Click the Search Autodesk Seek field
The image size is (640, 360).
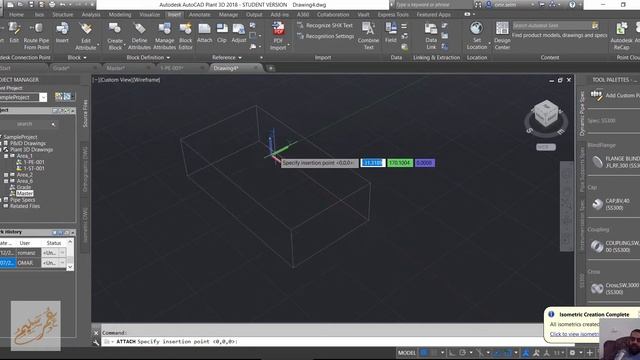coord(551,25)
